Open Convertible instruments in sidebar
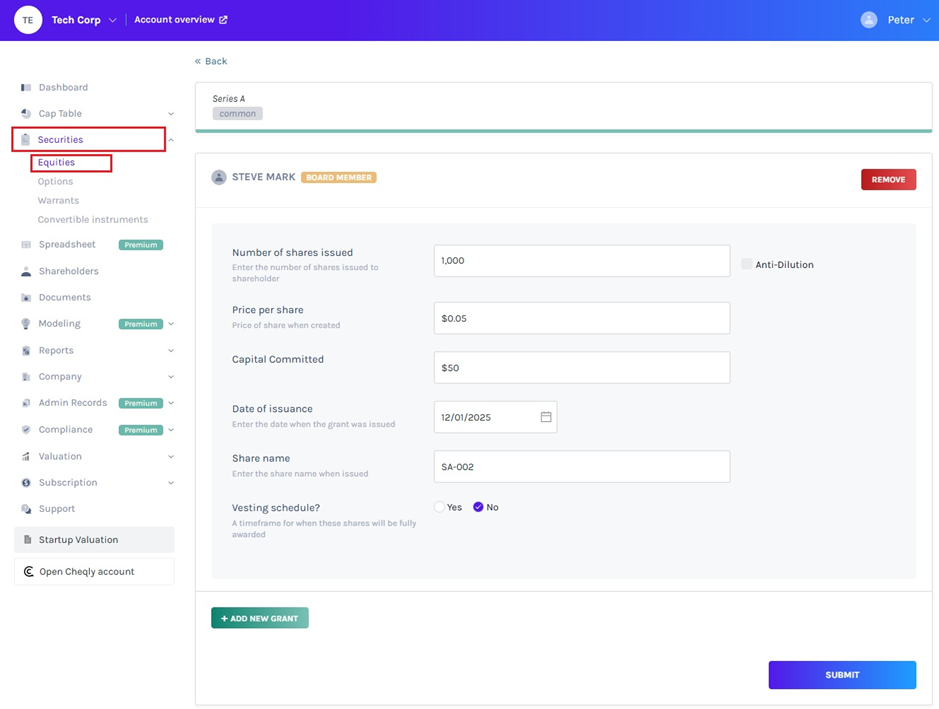The width and height of the screenshot is (939, 709). [92, 220]
